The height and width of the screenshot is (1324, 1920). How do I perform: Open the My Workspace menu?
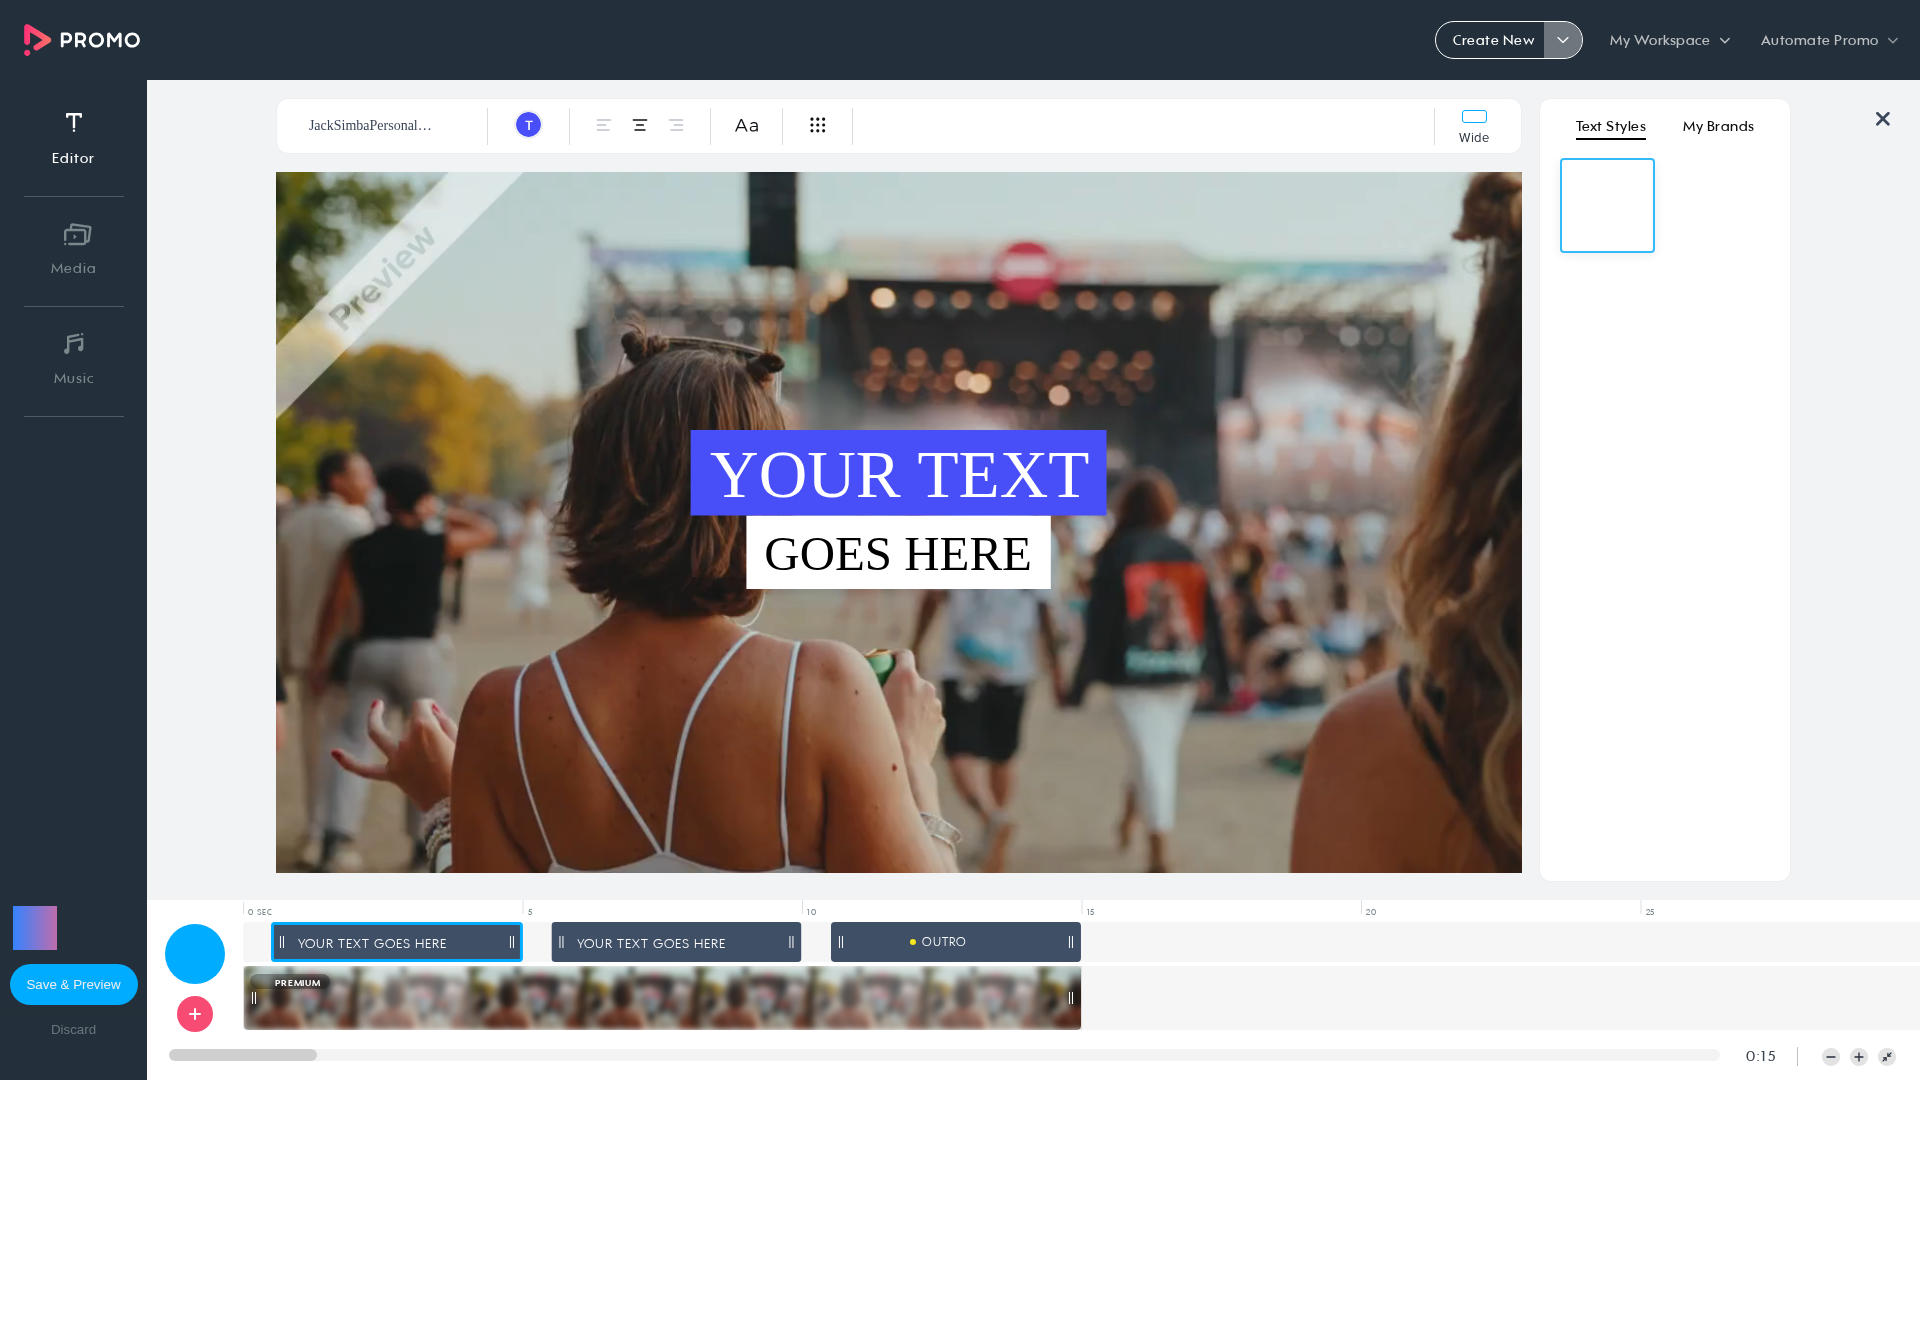point(1669,40)
